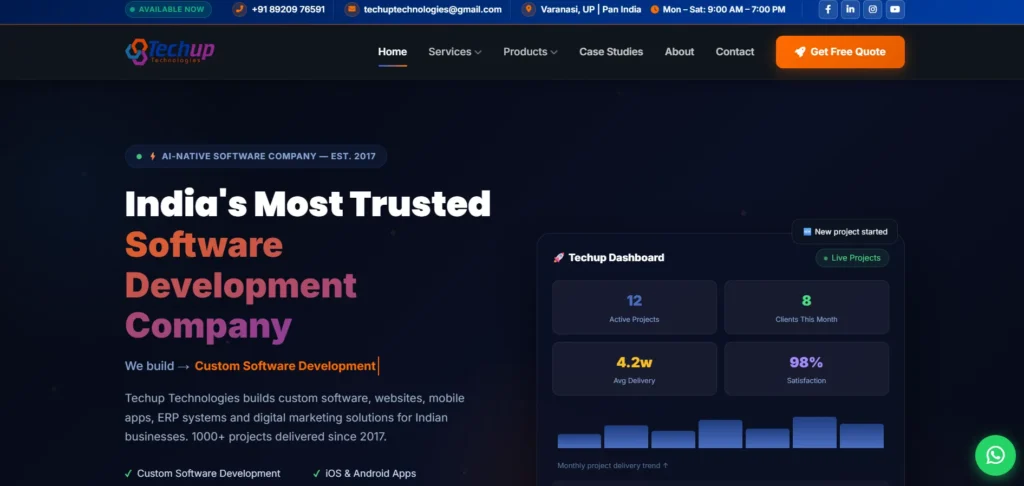Click 'Custom Software Development' typed text
Screen dimensions: 1024x486
[285, 366]
